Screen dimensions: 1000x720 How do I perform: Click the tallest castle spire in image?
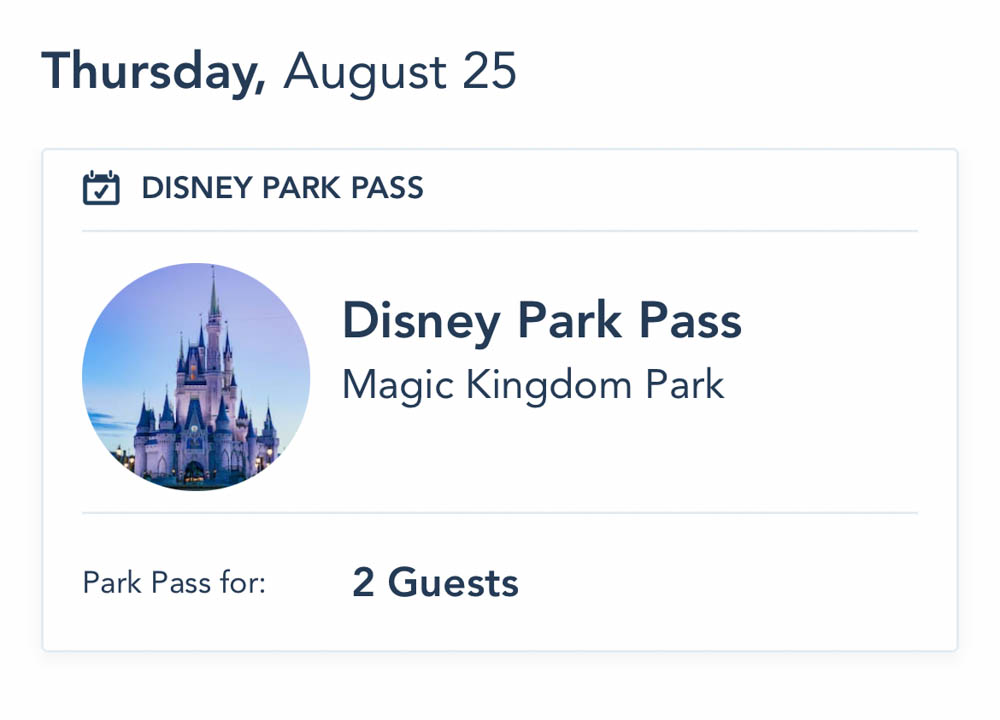pos(212,295)
